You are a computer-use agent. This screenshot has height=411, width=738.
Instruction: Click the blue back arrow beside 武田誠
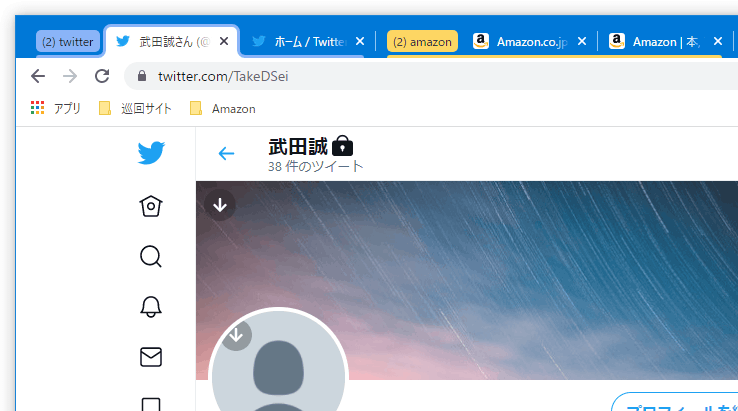coord(226,153)
